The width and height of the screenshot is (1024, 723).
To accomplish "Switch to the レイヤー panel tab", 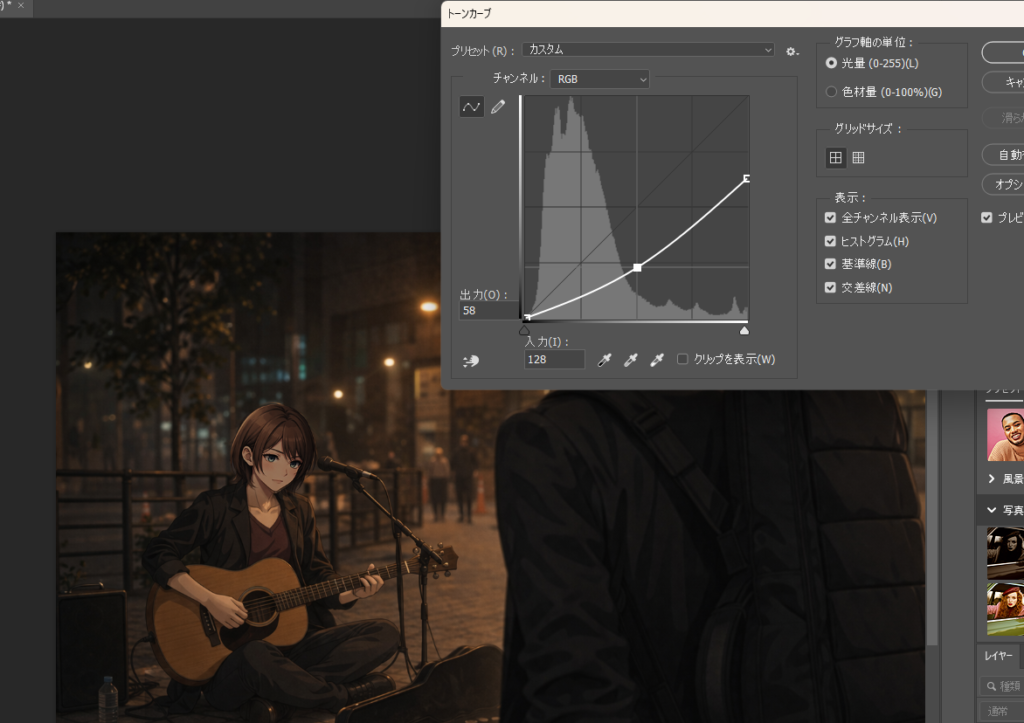I will click(1000, 656).
